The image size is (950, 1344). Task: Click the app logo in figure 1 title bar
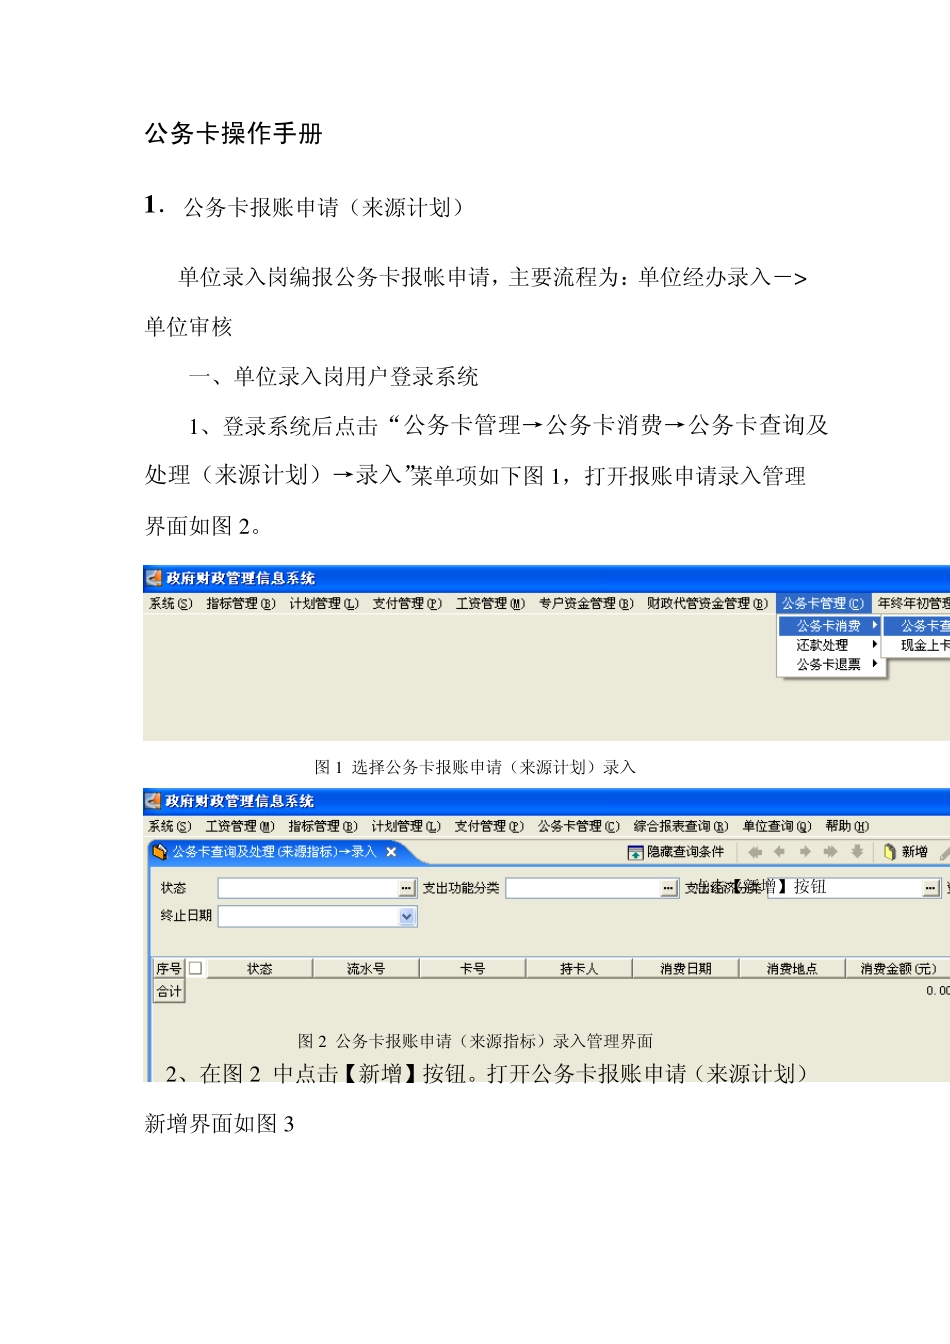click(x=154, y=578)
